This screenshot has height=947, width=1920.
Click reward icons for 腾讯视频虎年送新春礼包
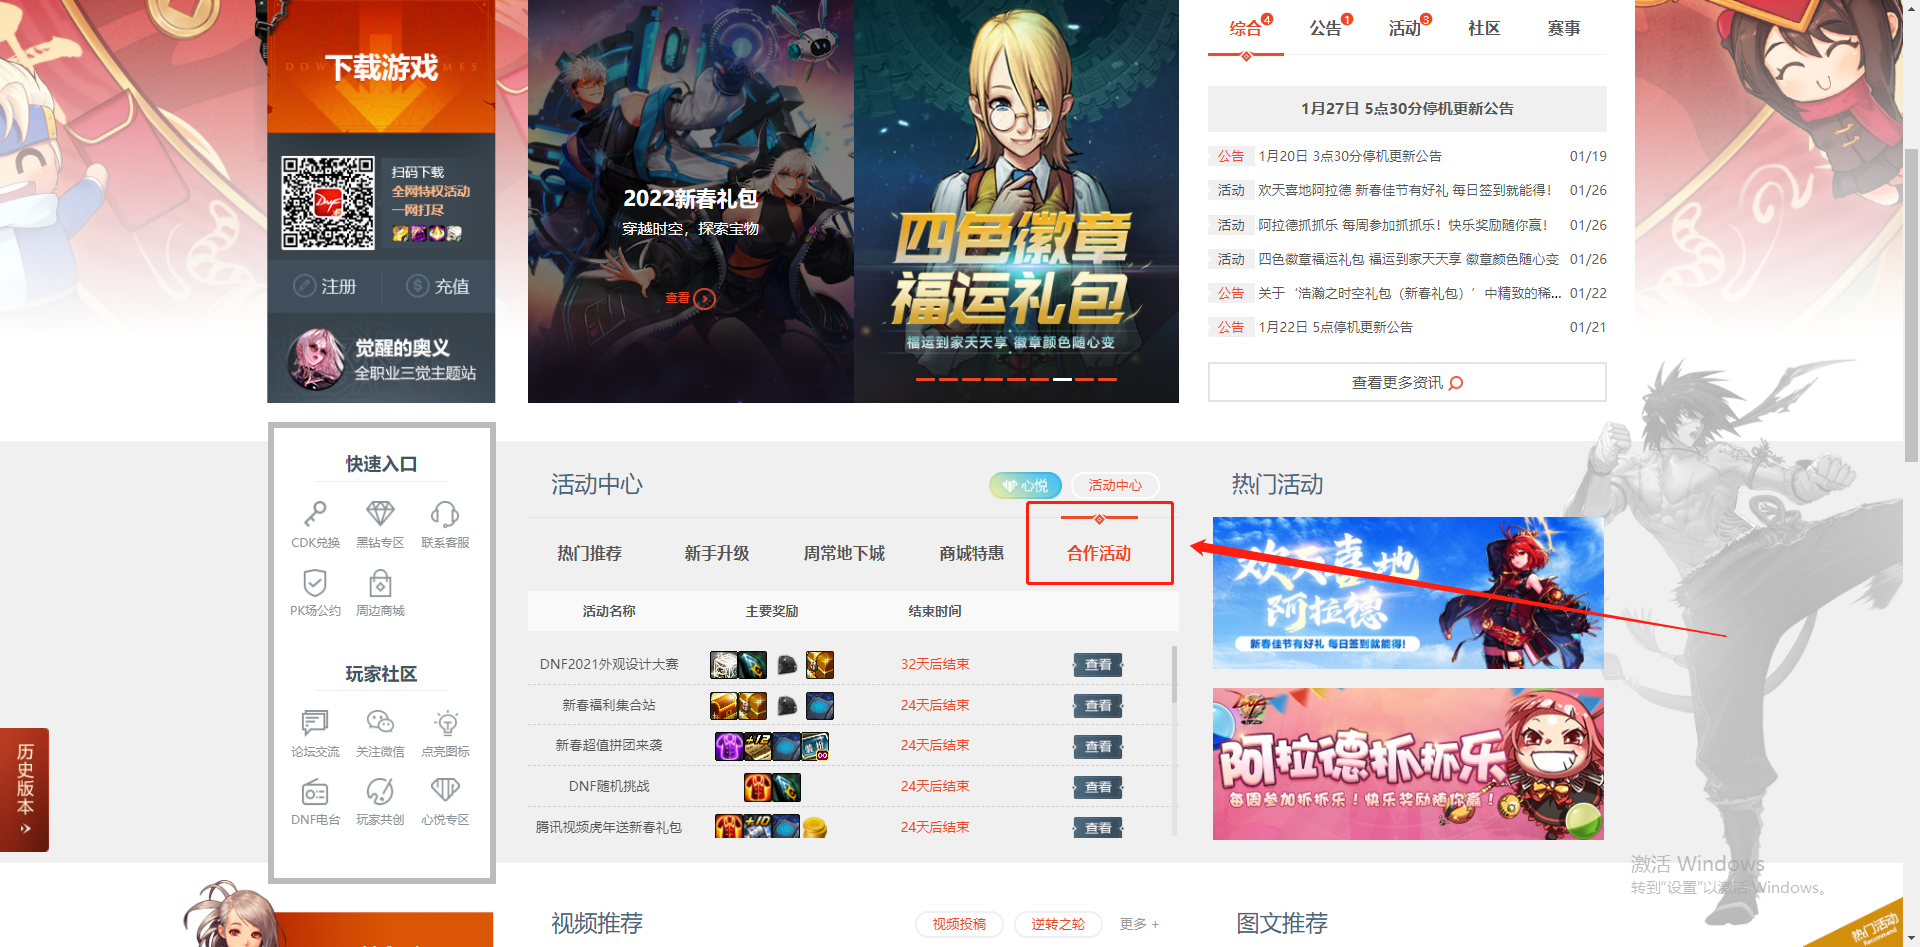772,827
